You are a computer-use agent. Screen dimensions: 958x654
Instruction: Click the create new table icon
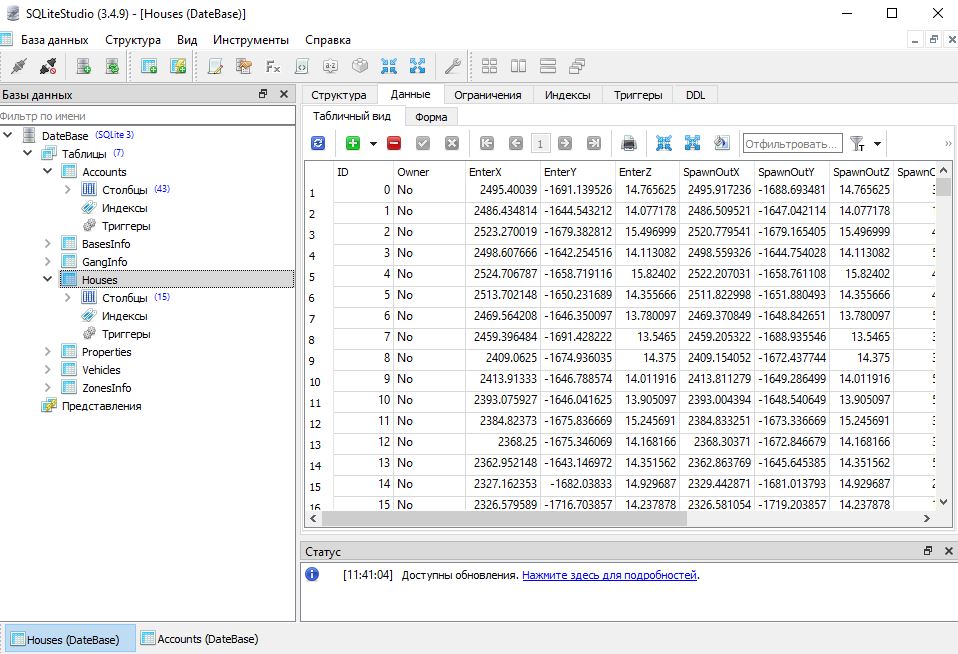click(149, 66)
